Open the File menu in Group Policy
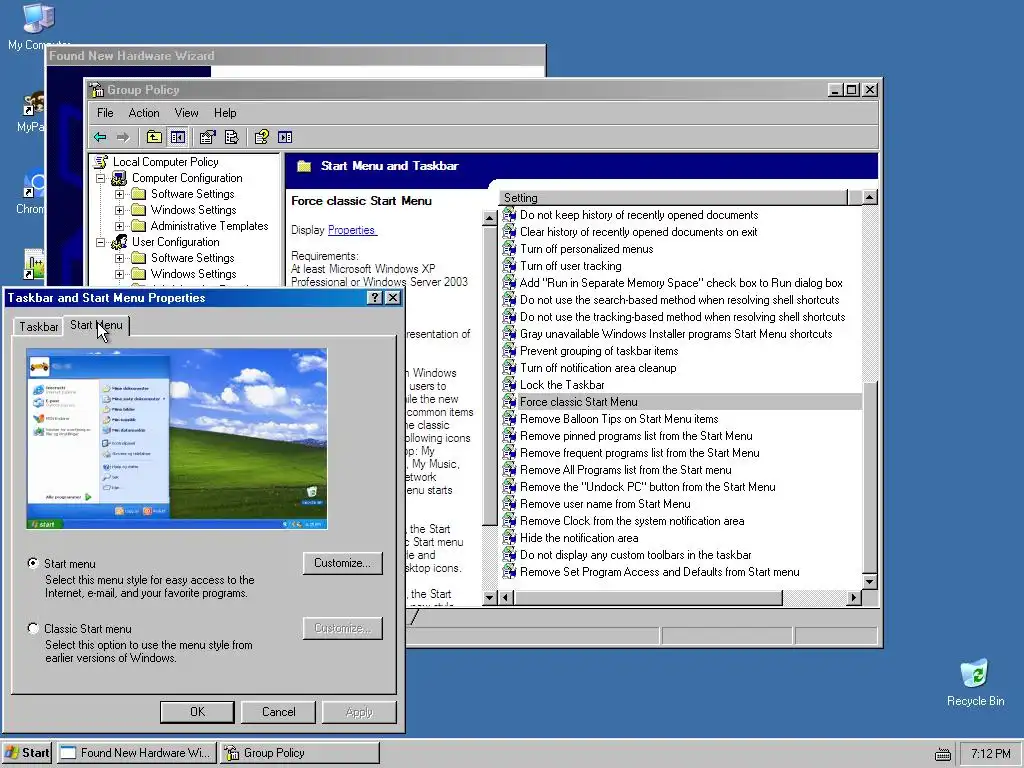Screen dimensions: 1024x768 point(105,113)
